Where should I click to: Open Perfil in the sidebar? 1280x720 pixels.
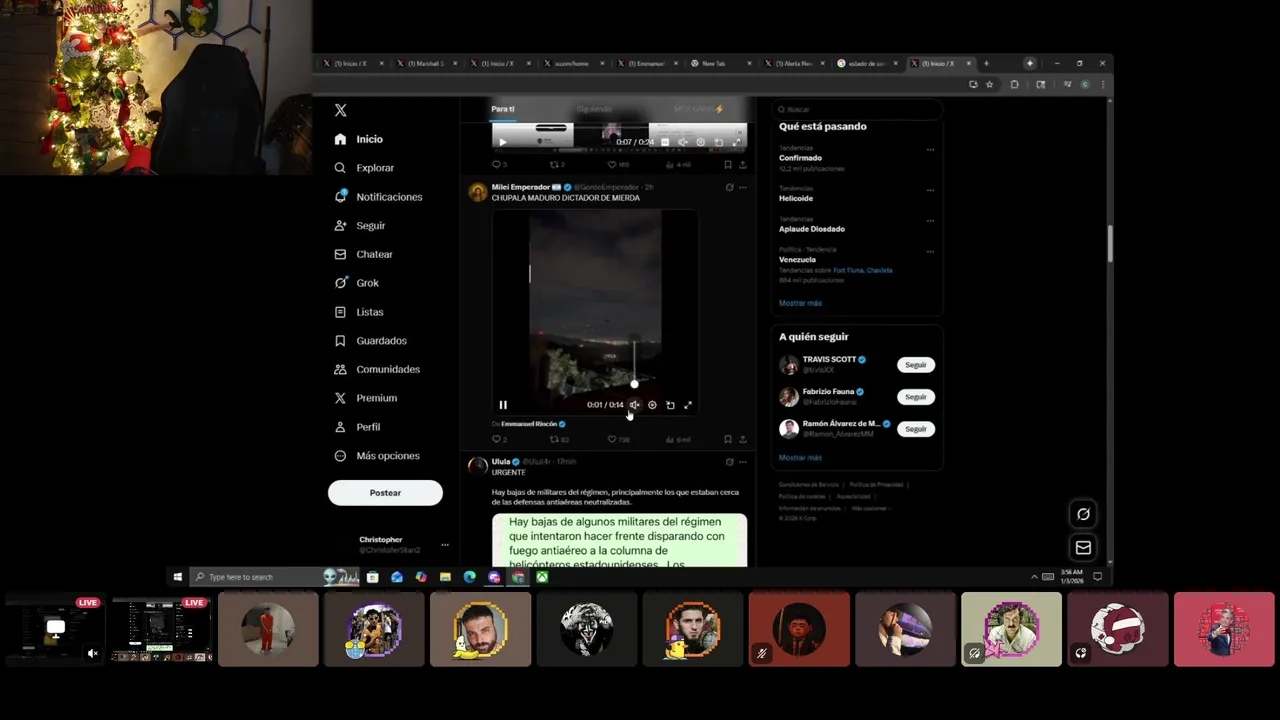point(357,427)
